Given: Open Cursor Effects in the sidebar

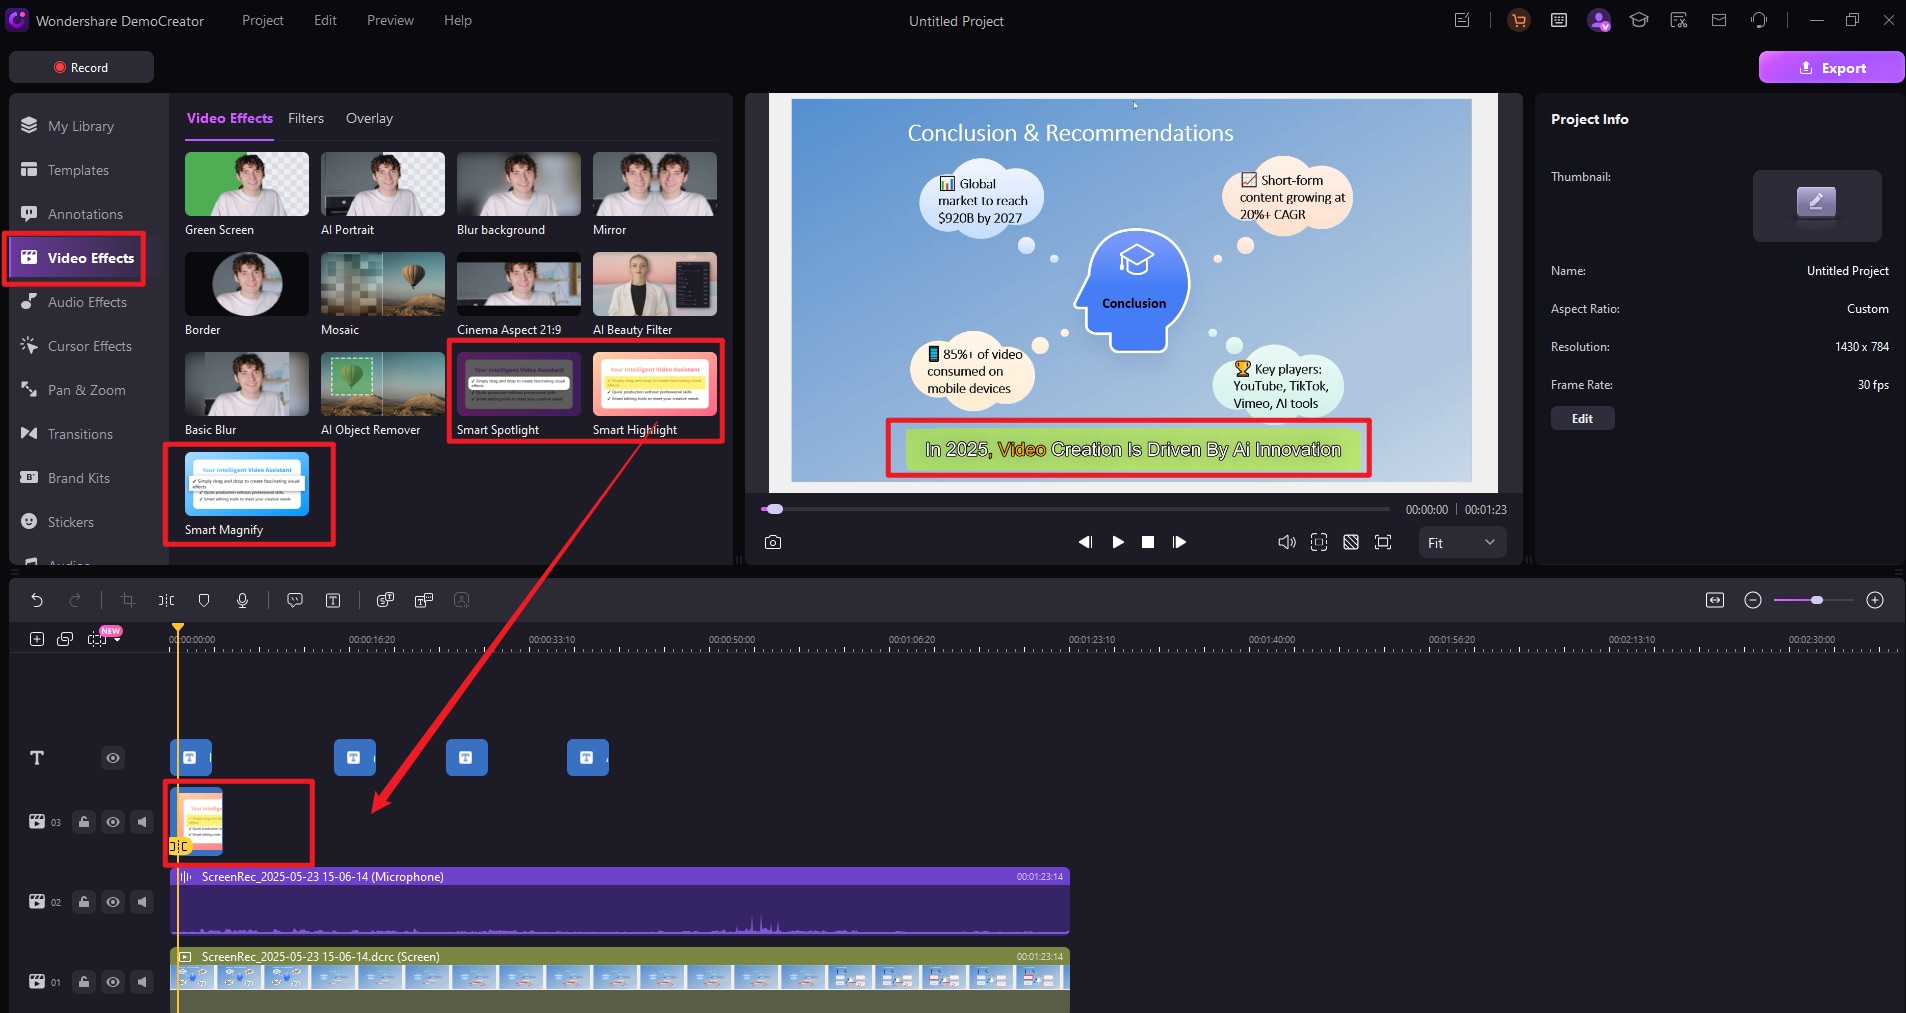Looking at the screenshot, I should (x=89, y=346).
